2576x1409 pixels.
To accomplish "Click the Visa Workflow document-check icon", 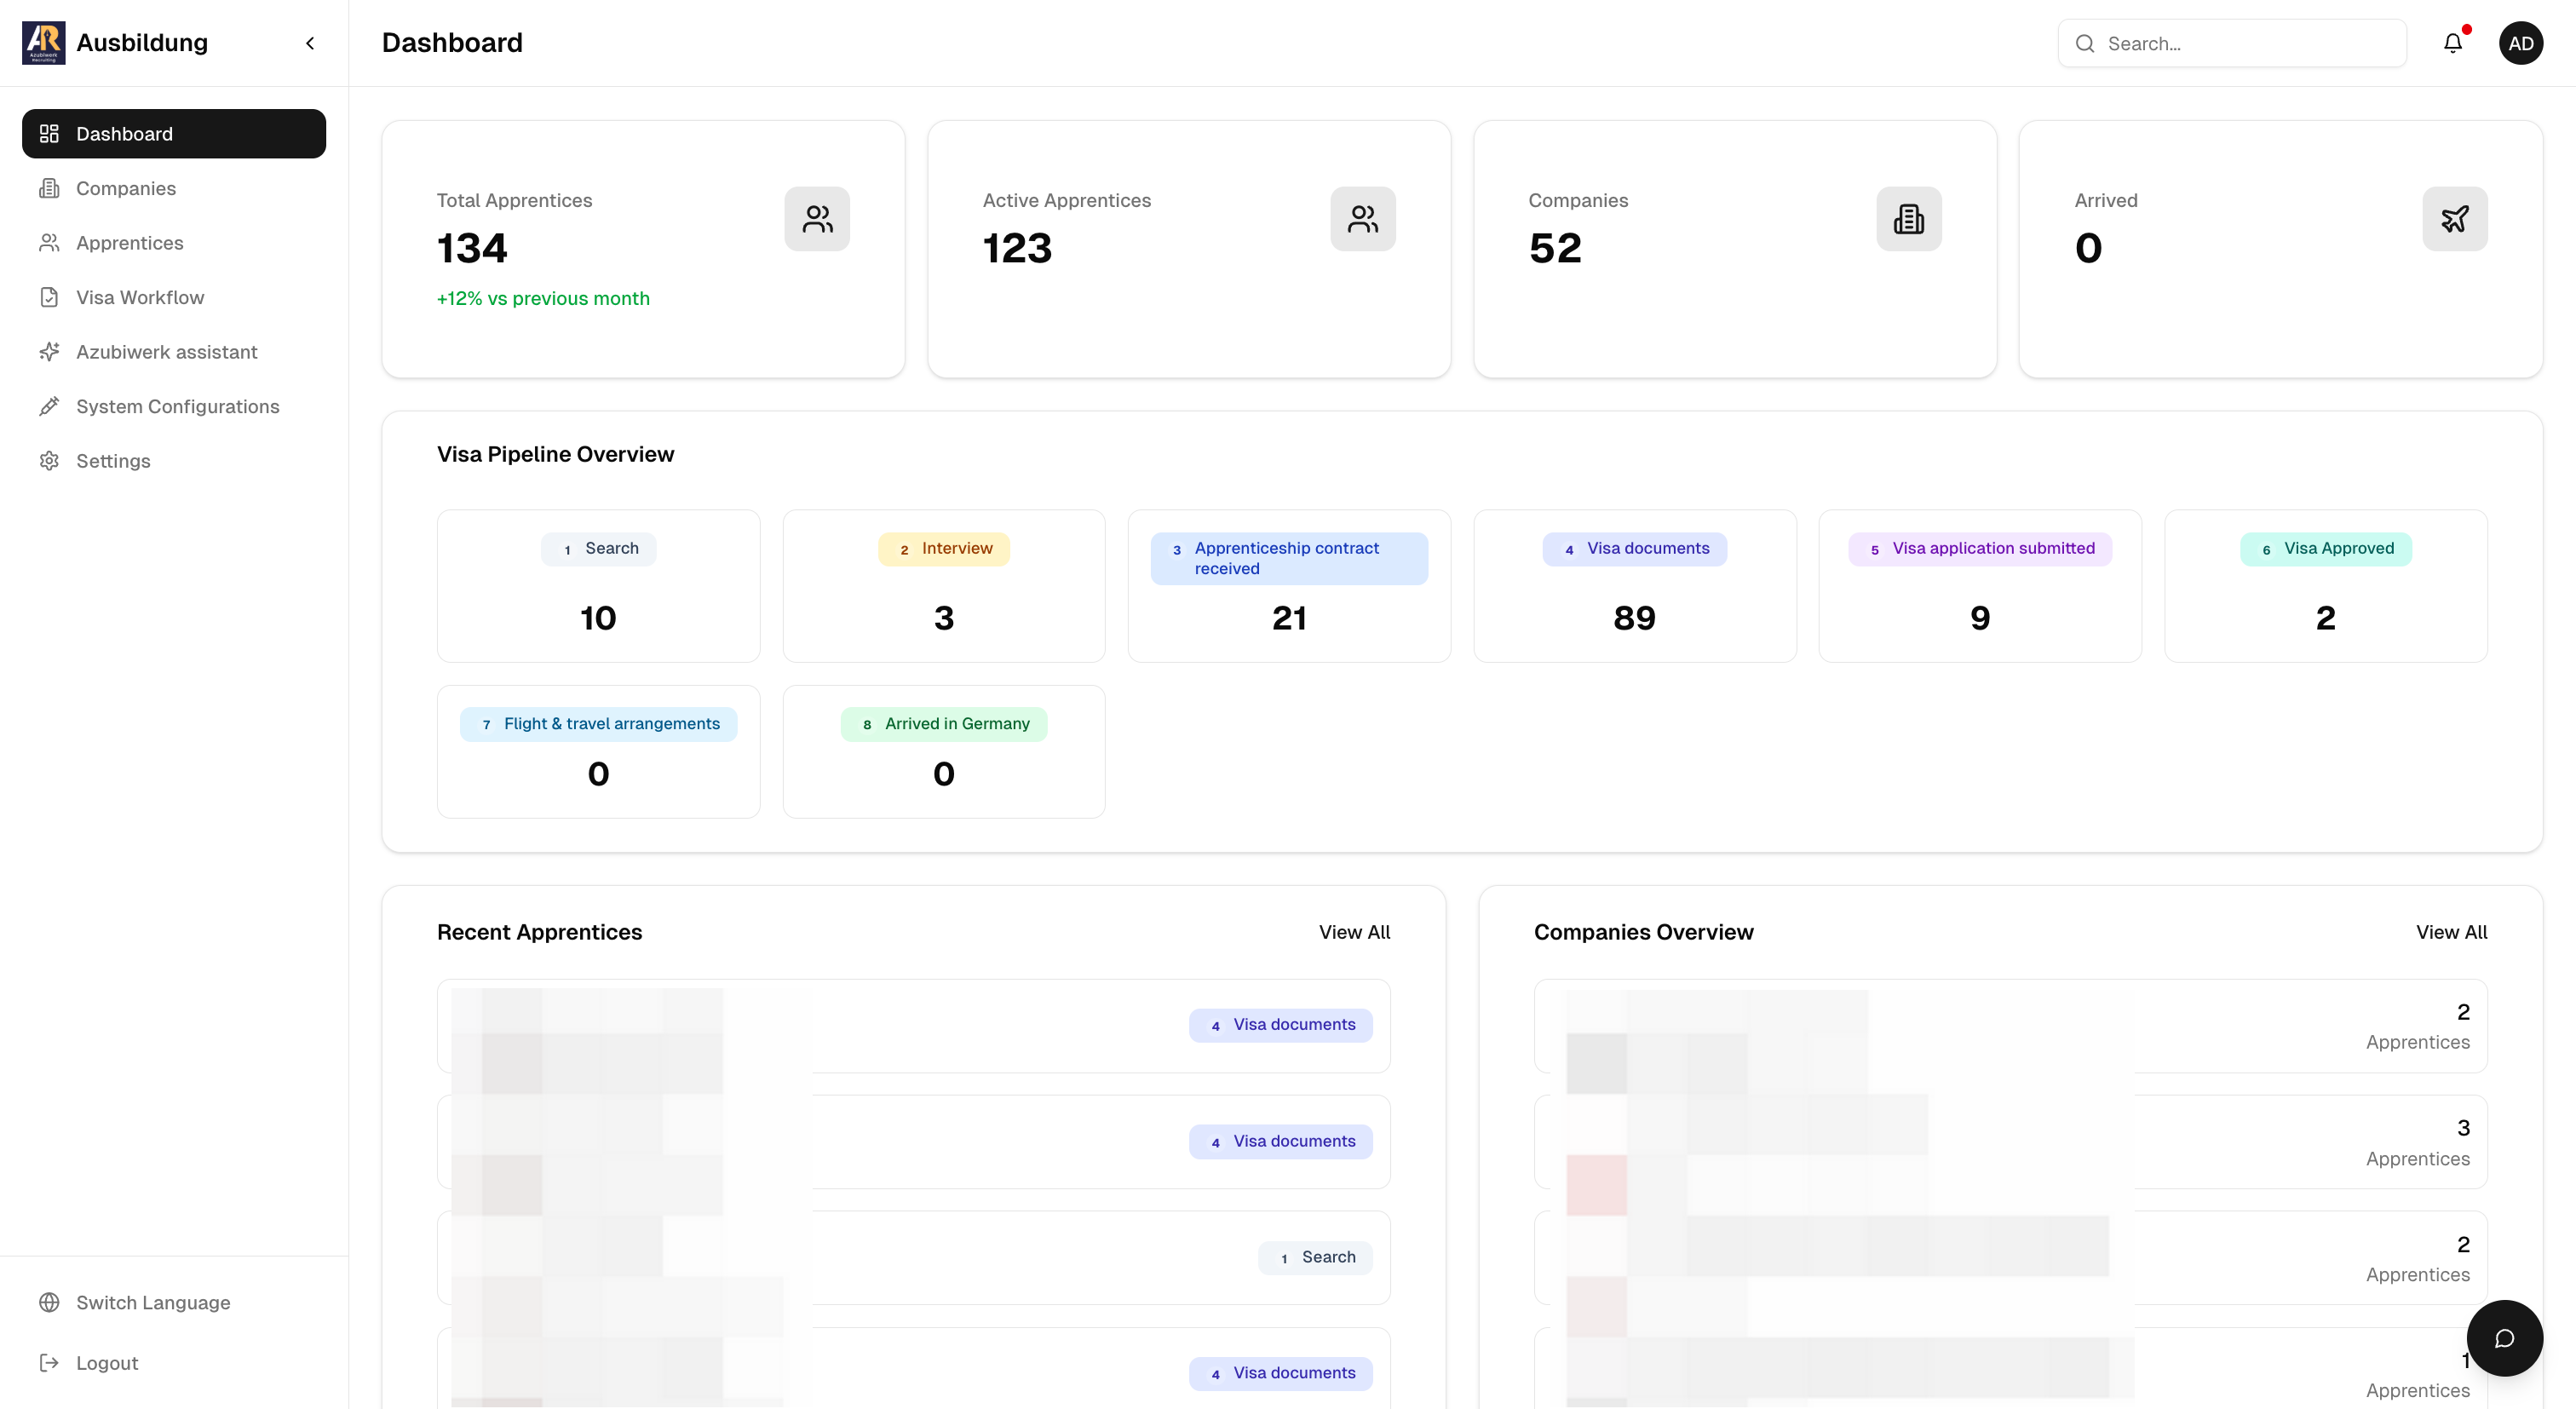I will point(49,297).
